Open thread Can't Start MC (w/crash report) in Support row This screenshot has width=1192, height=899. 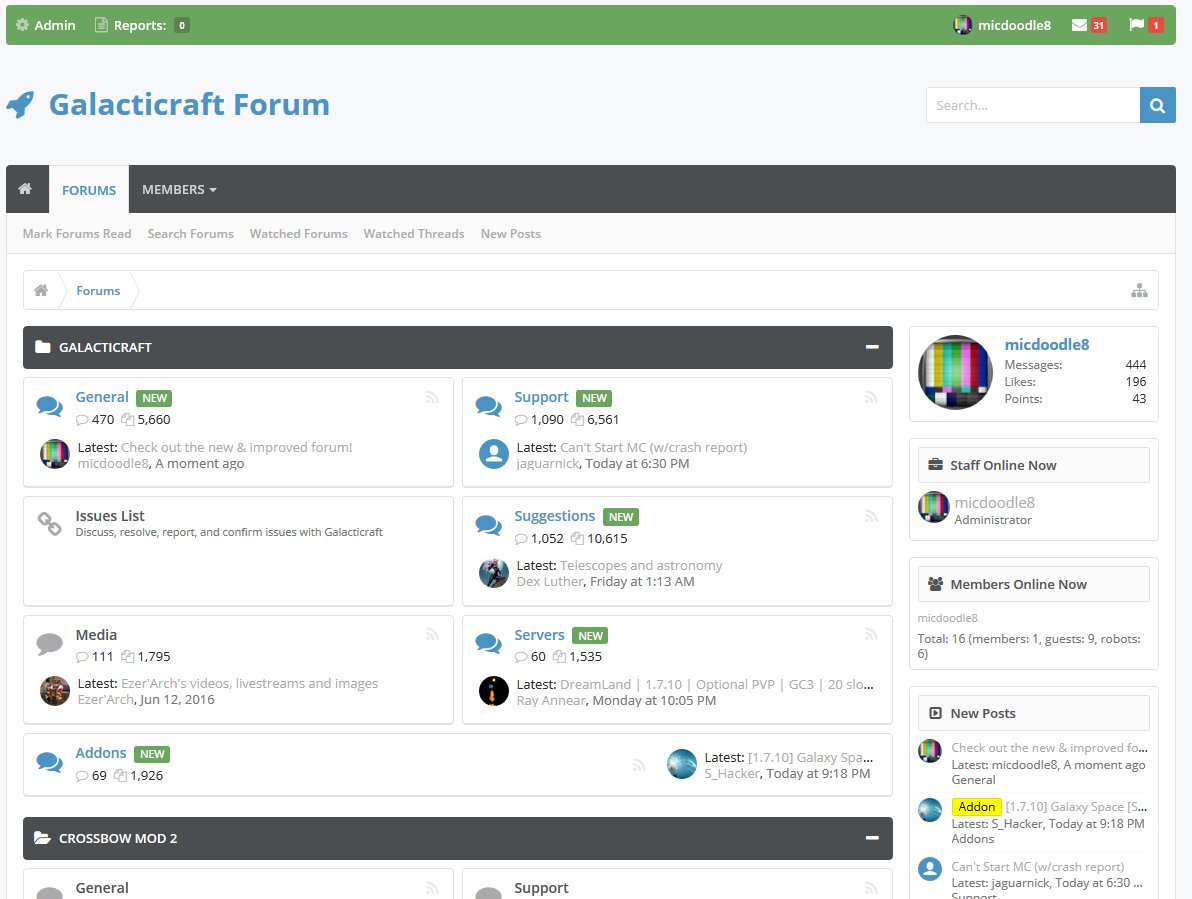pos(654,448)
